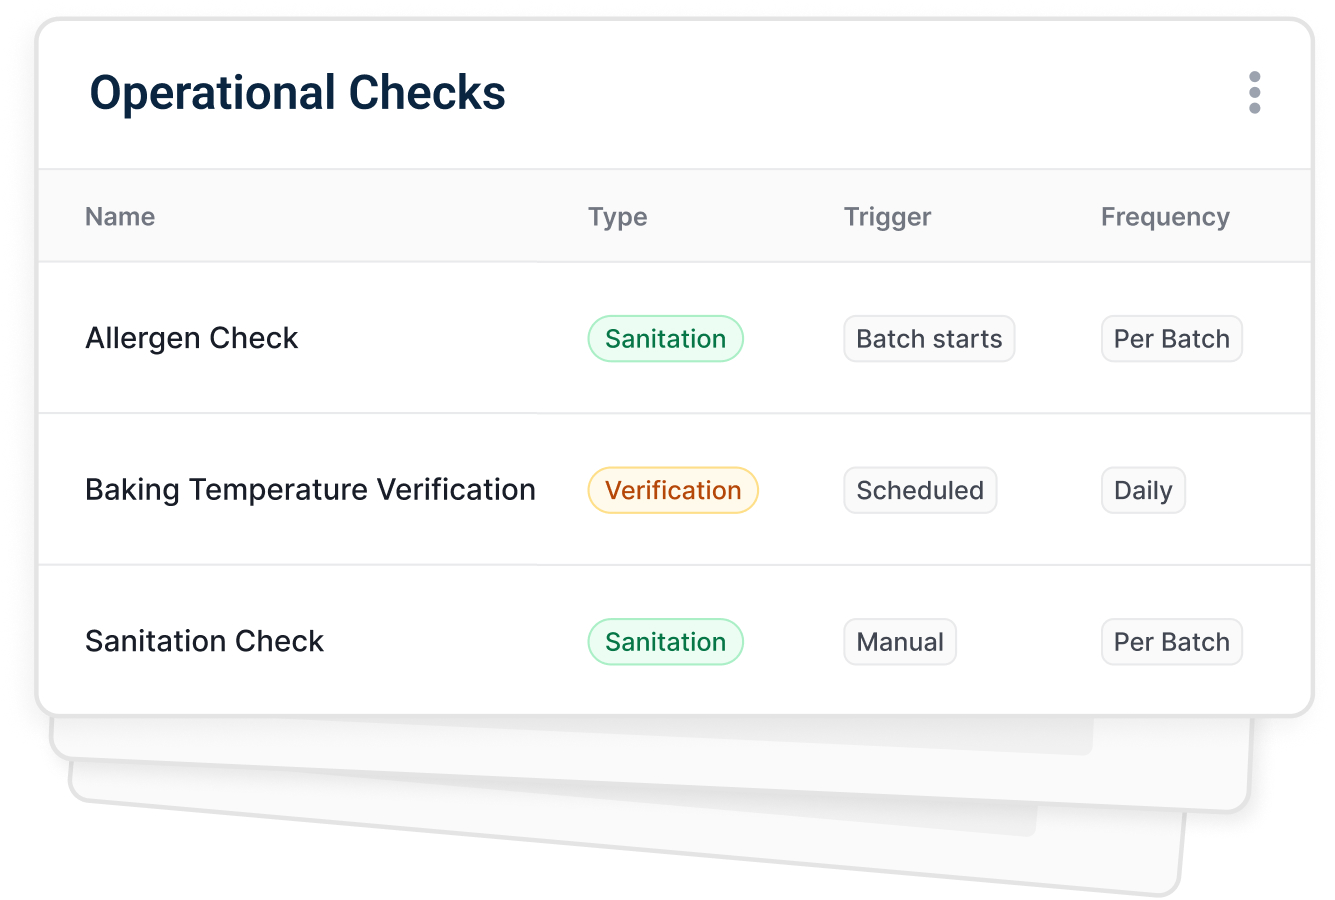Screen dimensions: 1335x900
Task: Select the Sanitation Check row name
Action: pyautogui.click(x=205, y=641)
